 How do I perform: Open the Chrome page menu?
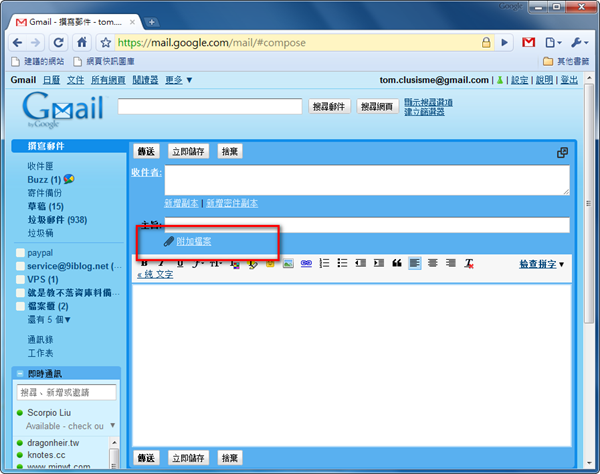point(553,42)
